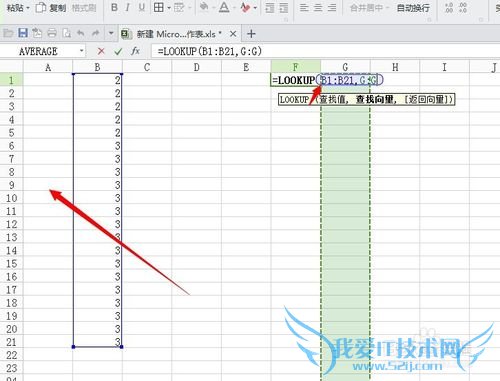Click the Bold formatting icon
Viewport: 500px width, 381px height.
(x=114, y=7)
